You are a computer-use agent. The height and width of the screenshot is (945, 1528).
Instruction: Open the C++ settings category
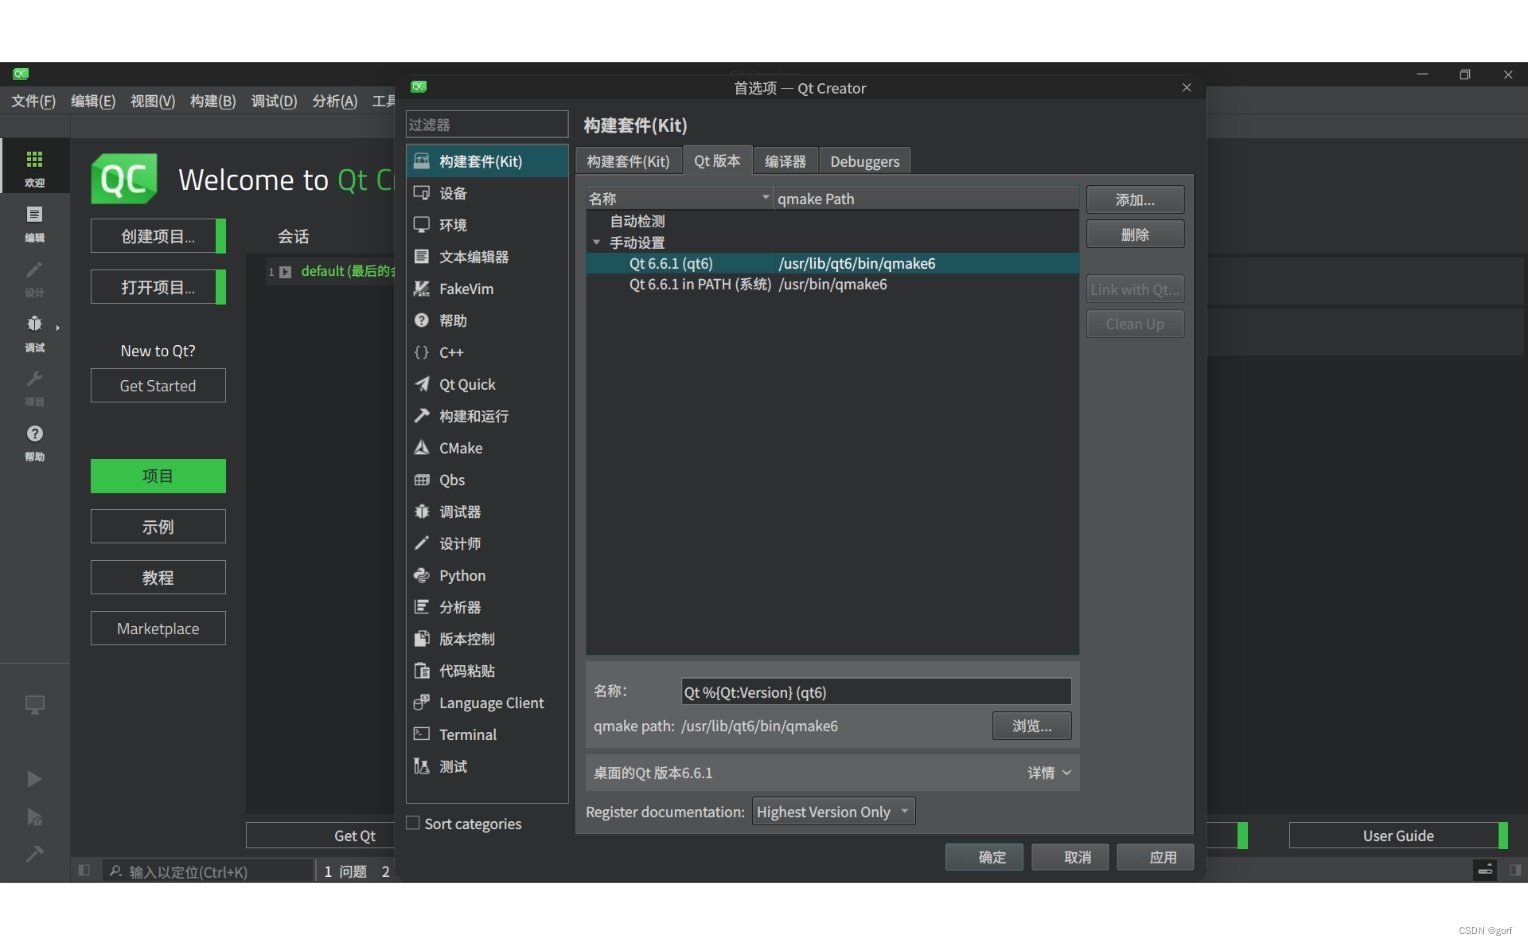[x=487, y=353]
